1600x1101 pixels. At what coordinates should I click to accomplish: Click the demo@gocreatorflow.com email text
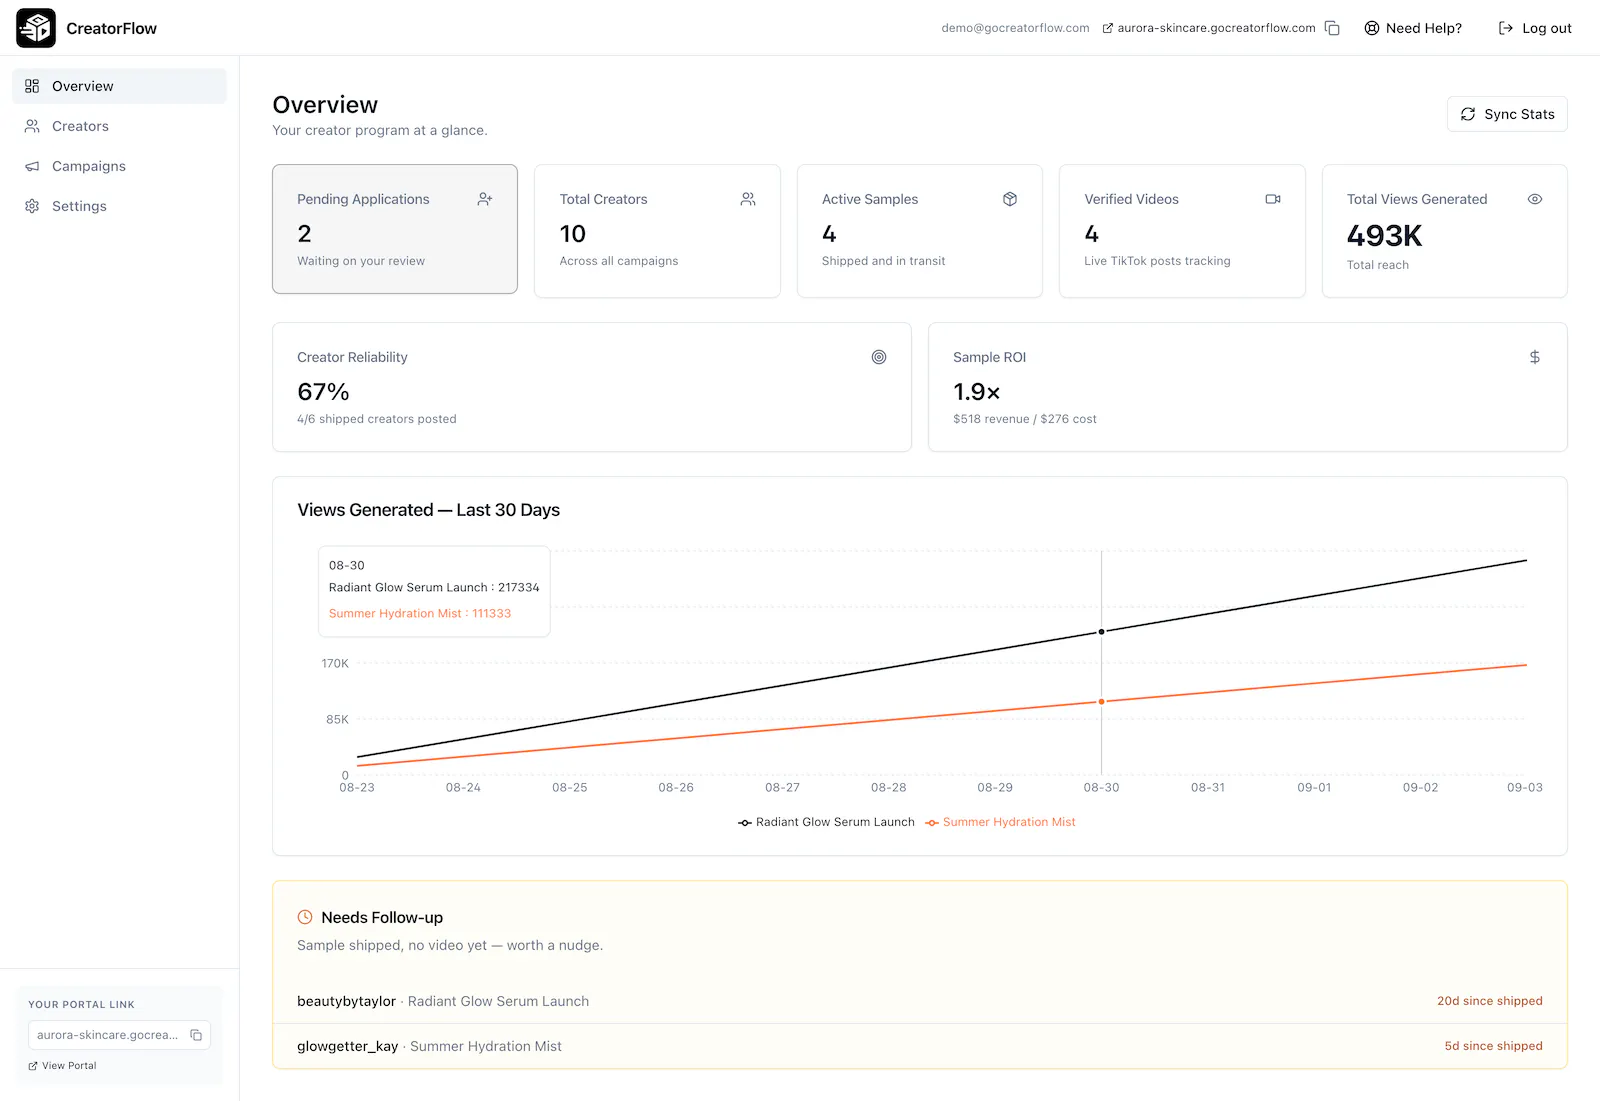coord(1015,28)
